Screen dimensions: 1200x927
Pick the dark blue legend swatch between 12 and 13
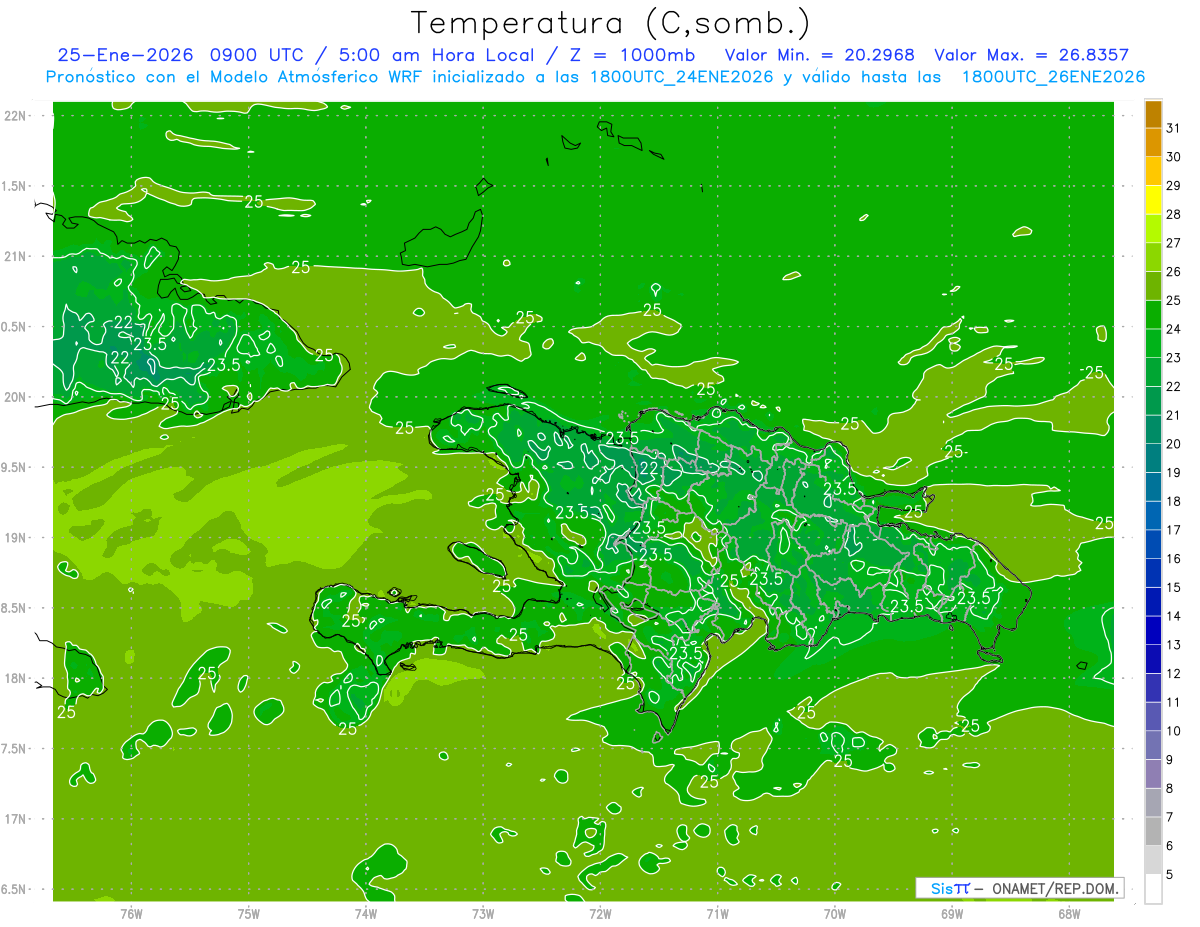pyautogui.click(x=1153, y=659)
